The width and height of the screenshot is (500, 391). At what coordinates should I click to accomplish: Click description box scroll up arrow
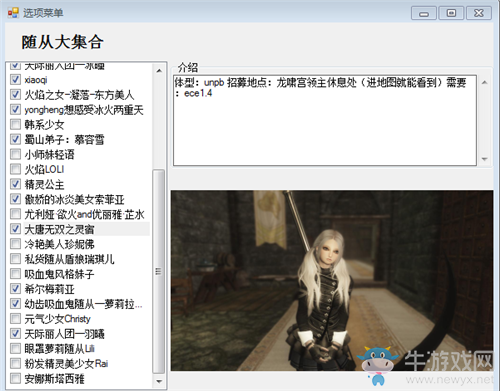(x=485, y=82)
